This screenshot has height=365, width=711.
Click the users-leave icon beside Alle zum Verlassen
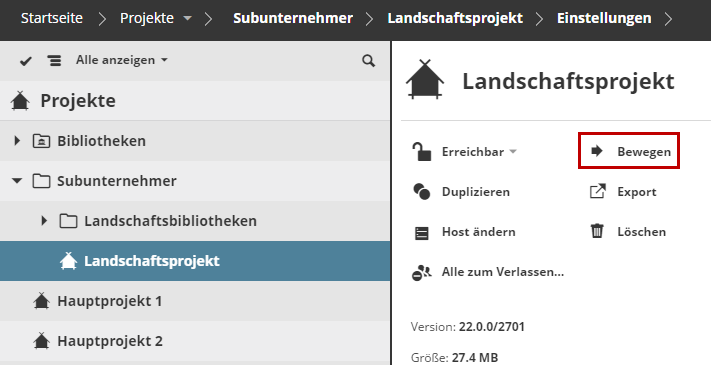coord(422,273)
